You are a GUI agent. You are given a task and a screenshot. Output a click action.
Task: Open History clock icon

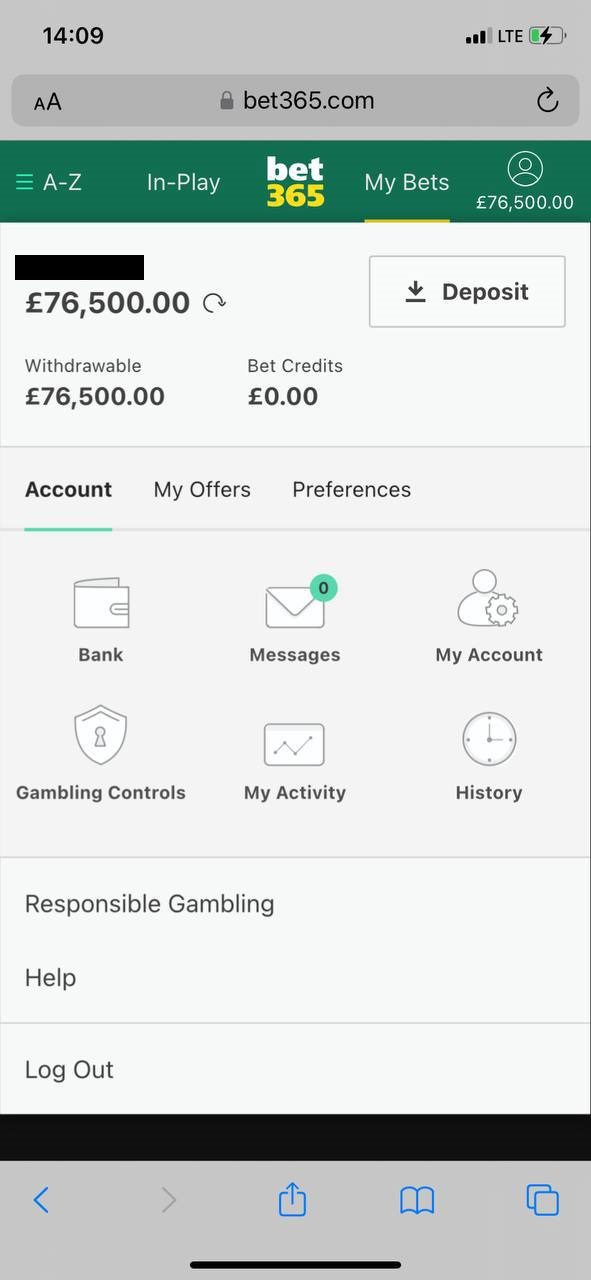489,740
